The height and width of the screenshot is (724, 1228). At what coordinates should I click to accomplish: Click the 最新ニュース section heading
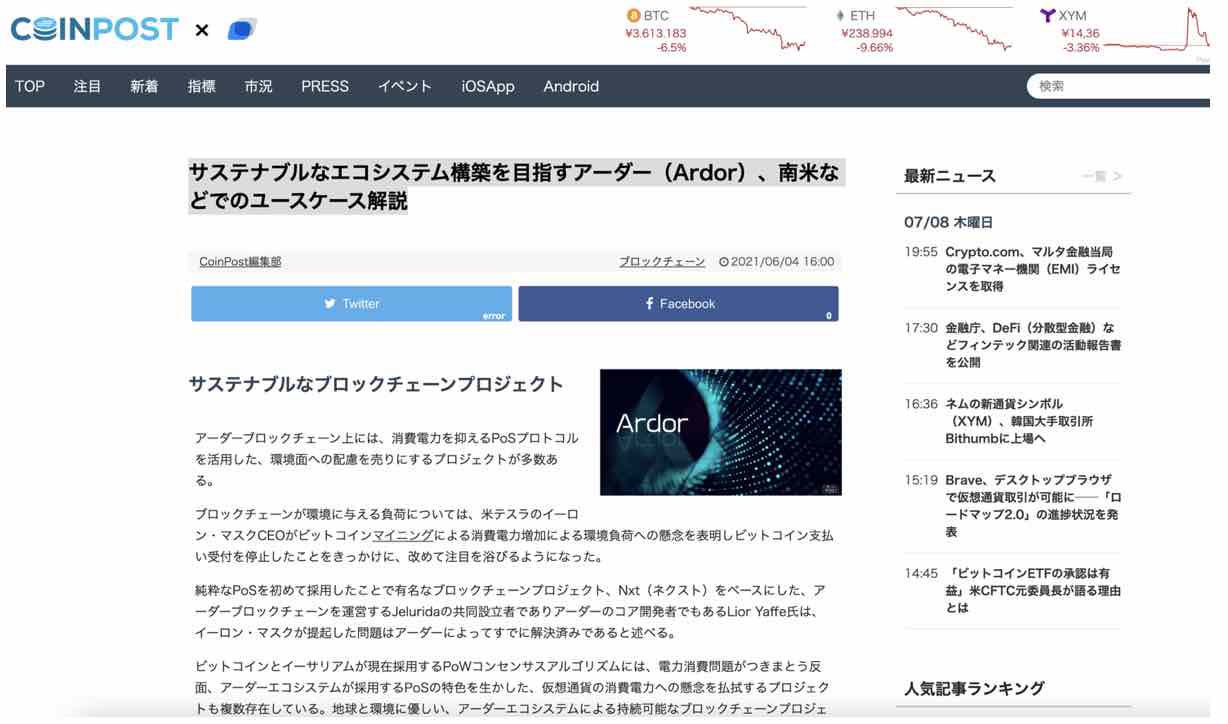tap(950, 176)
